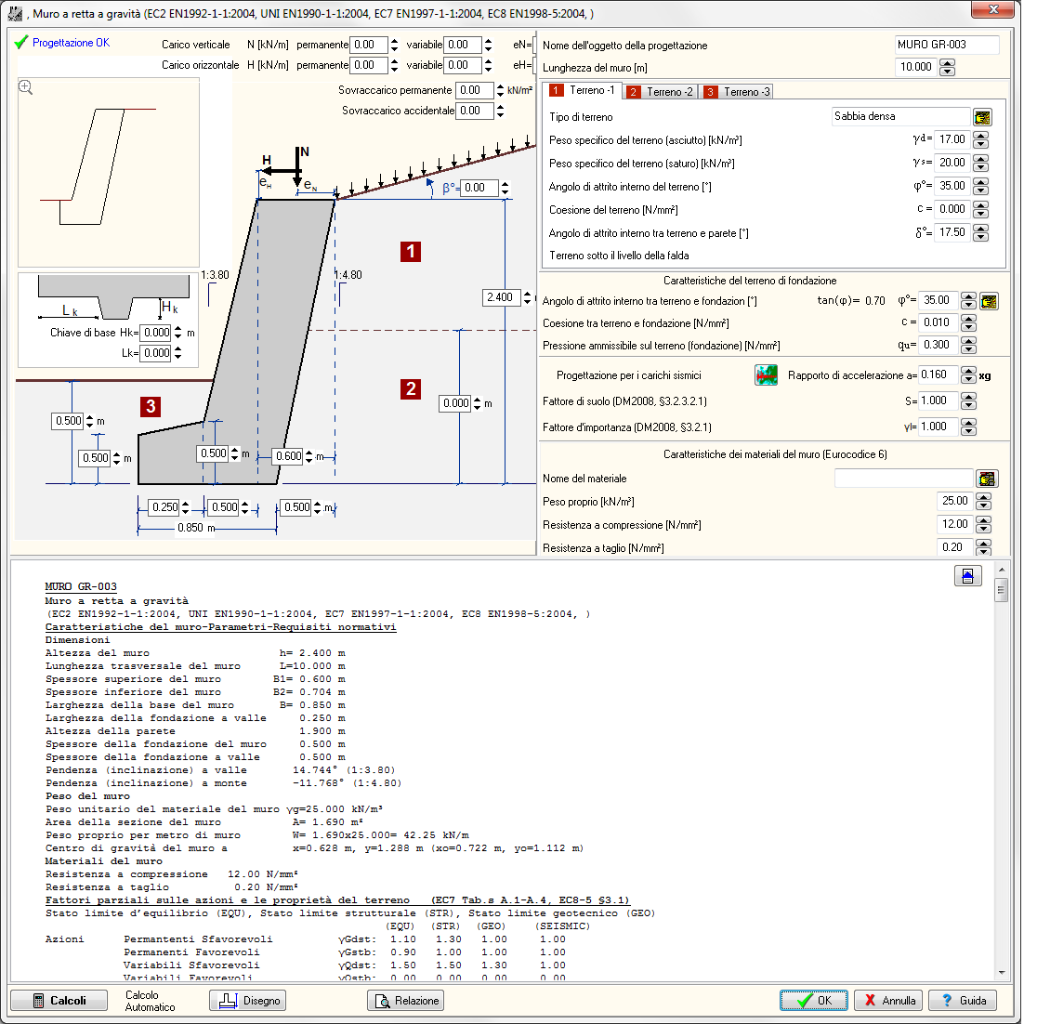This screenshot has height=1024, width=1050.
Task: Click the underlined MURO GR-003 report heading
Action: 81,587
